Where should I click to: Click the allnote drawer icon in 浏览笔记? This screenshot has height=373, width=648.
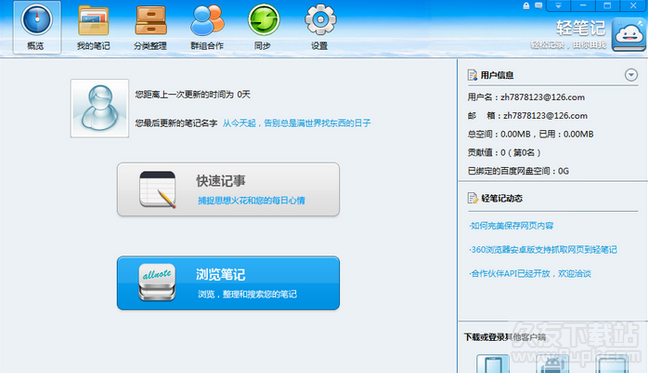pyautogui.click(x=157, y=282)
